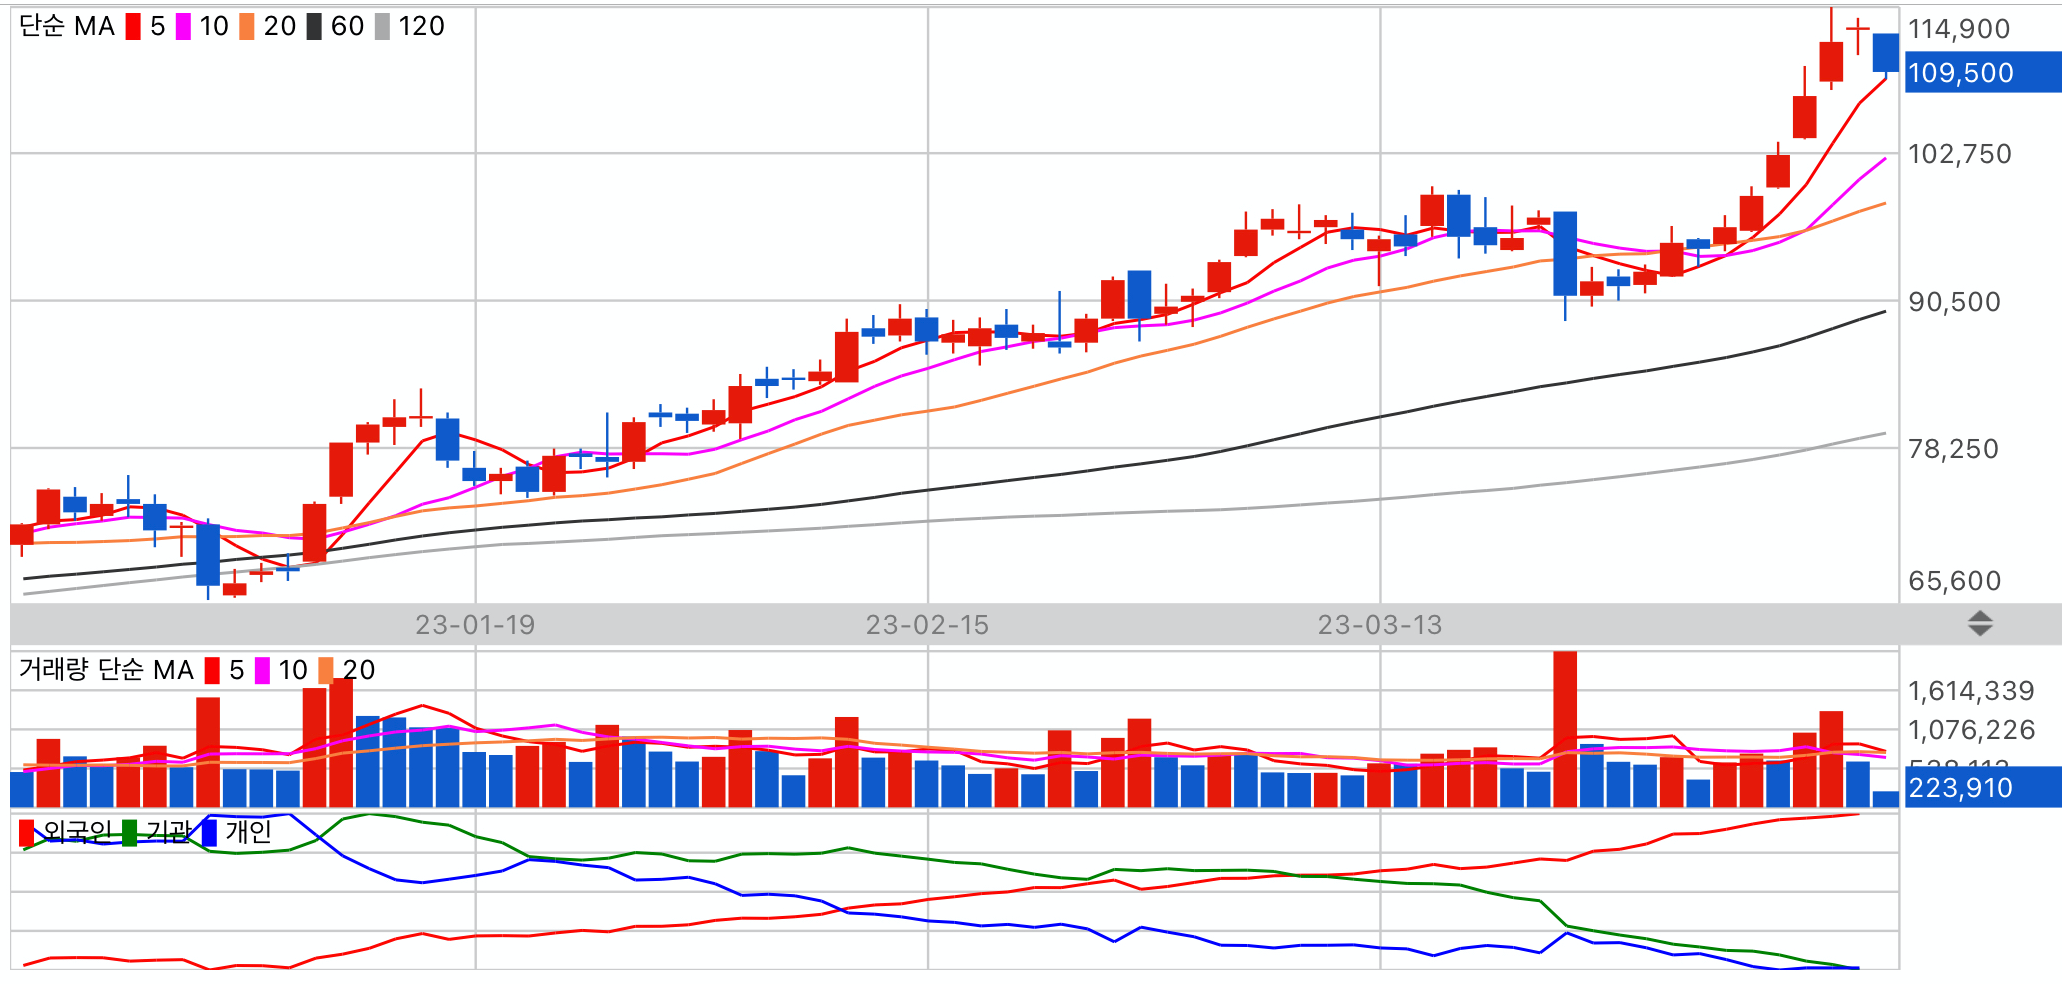Click the magenta 10-day MA color swatch

[183, 26]
